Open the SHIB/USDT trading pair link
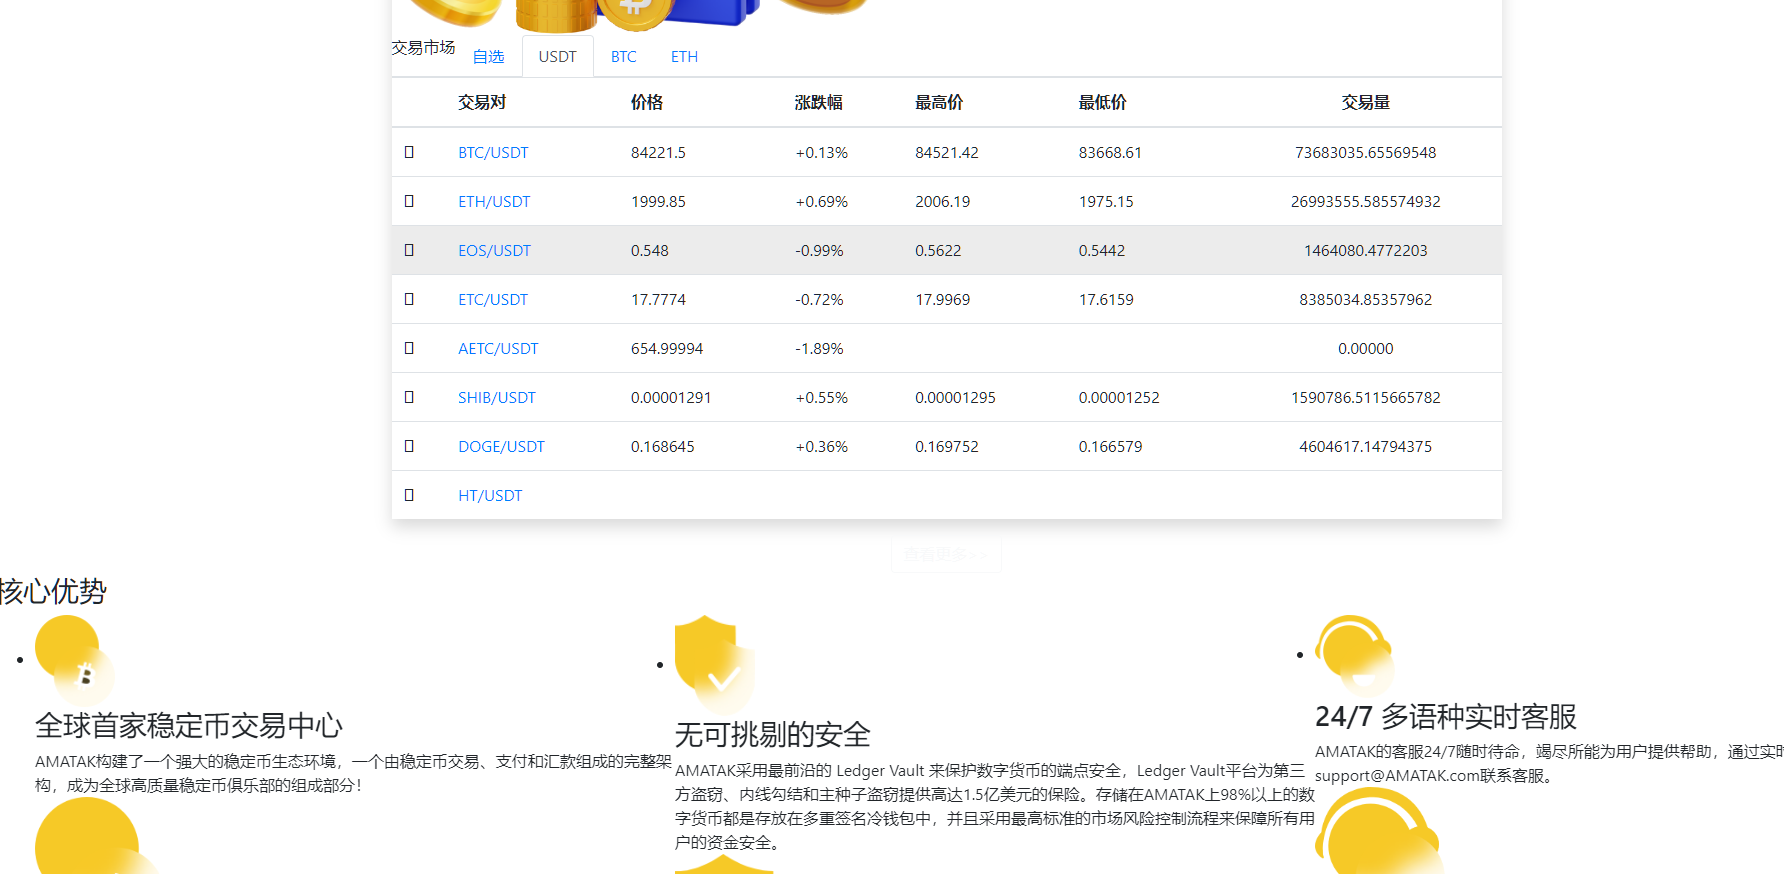Screen dimensions: 1784x874 pyautogui.click(x=497, y=398)
